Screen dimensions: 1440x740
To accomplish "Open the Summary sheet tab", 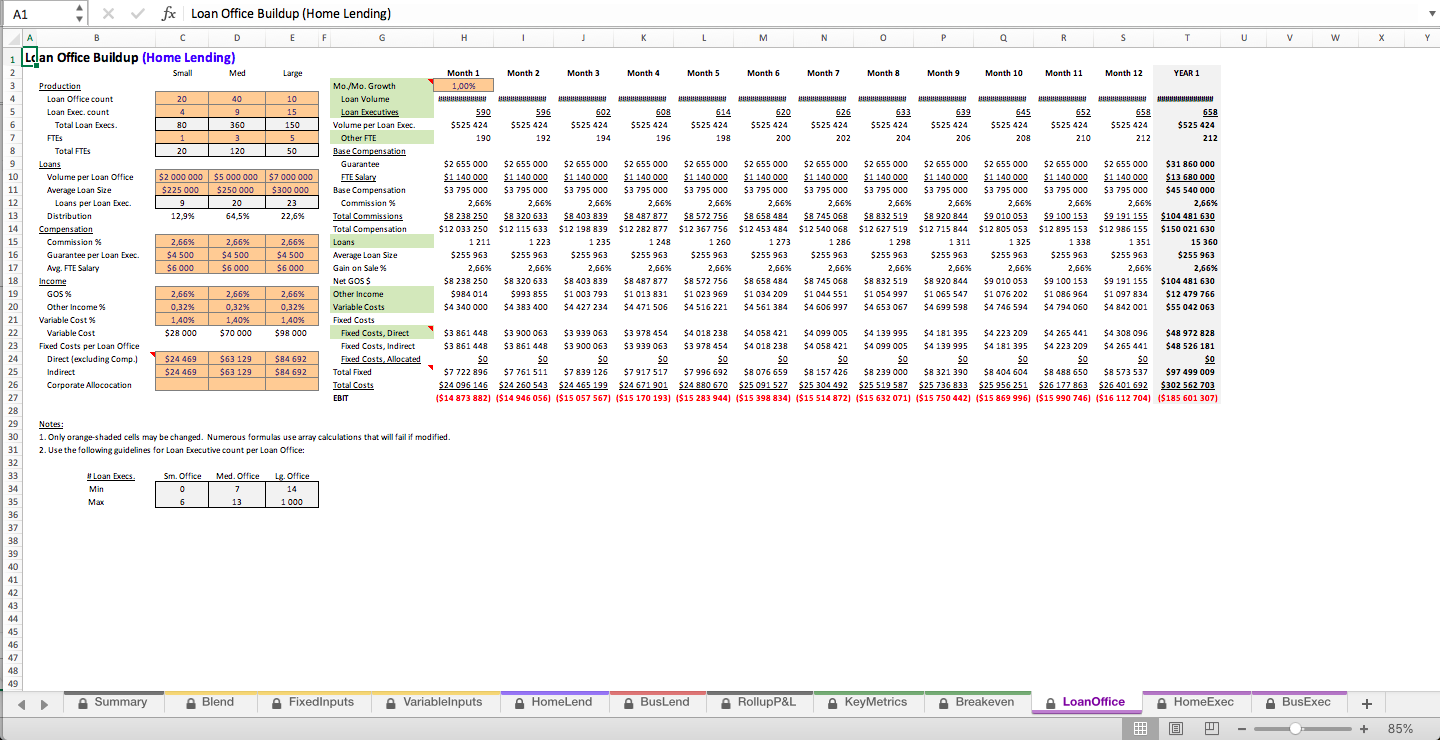I will tap(112, 702).
